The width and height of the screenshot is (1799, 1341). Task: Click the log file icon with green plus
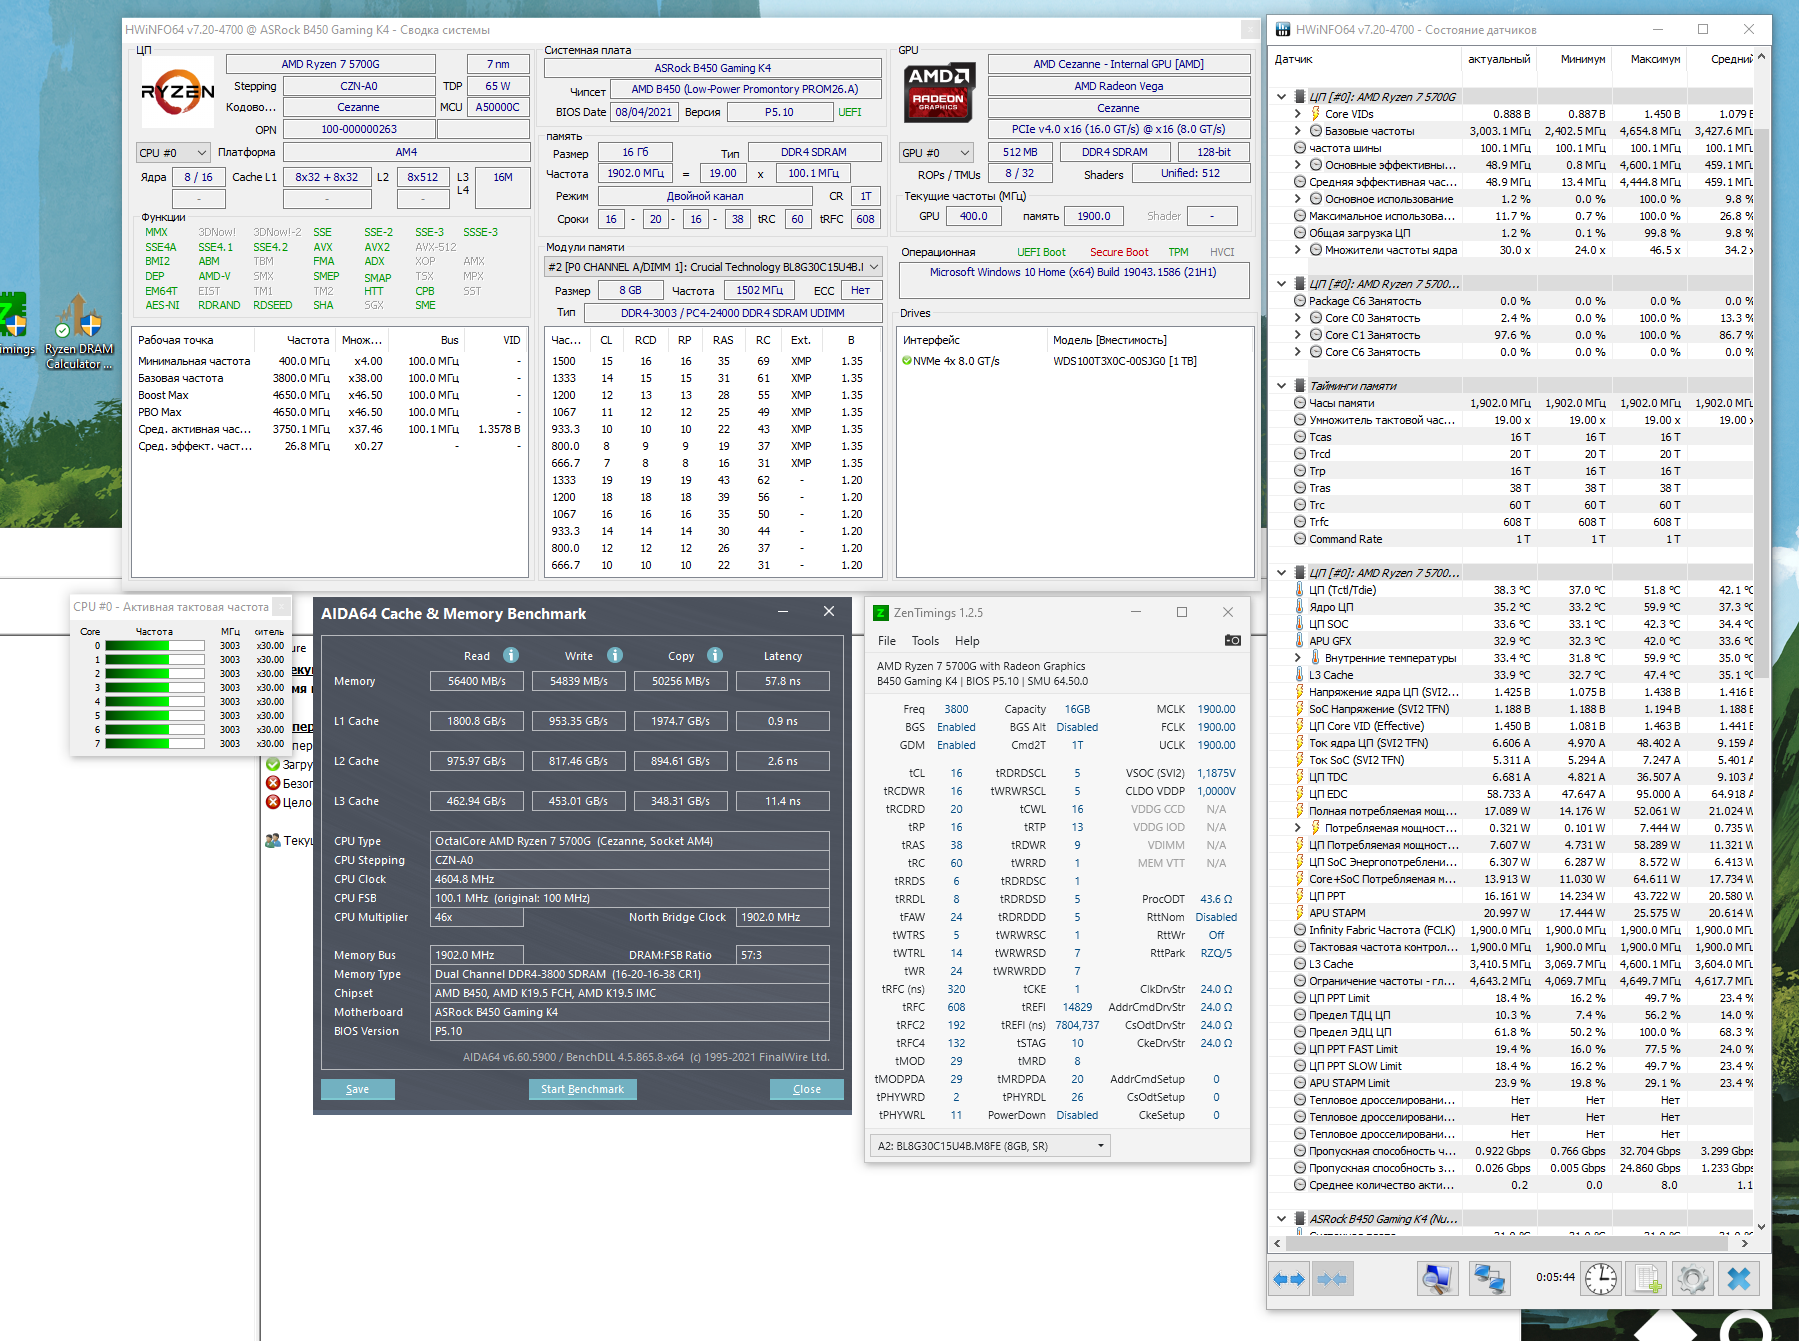pyautogui.click(x=1646, y=1278)
